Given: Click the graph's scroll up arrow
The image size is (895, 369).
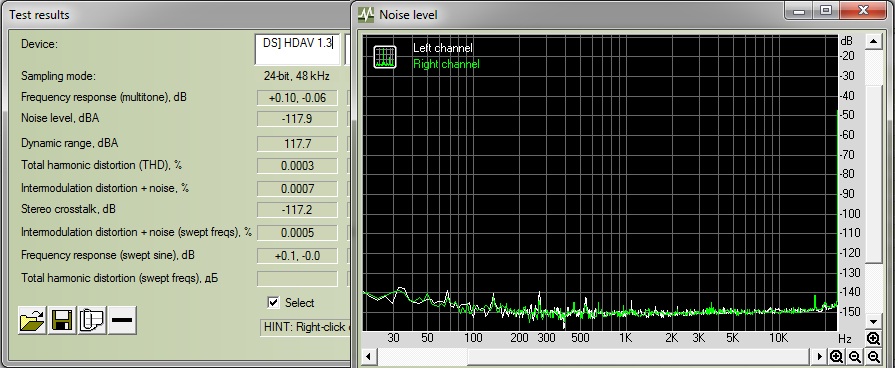Looking at the screenshot, I should coord(873,42).
